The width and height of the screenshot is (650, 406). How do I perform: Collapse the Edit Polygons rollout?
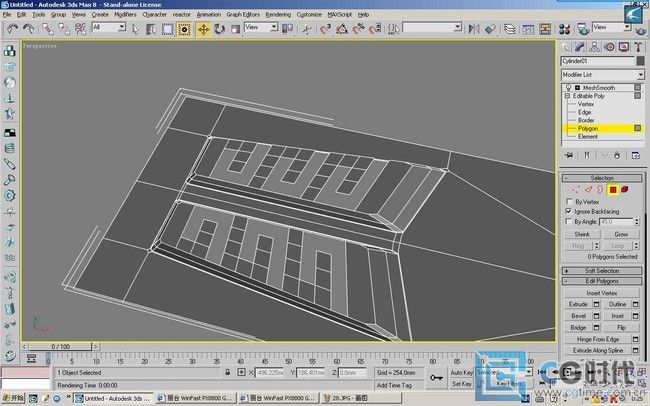[602, 281]
